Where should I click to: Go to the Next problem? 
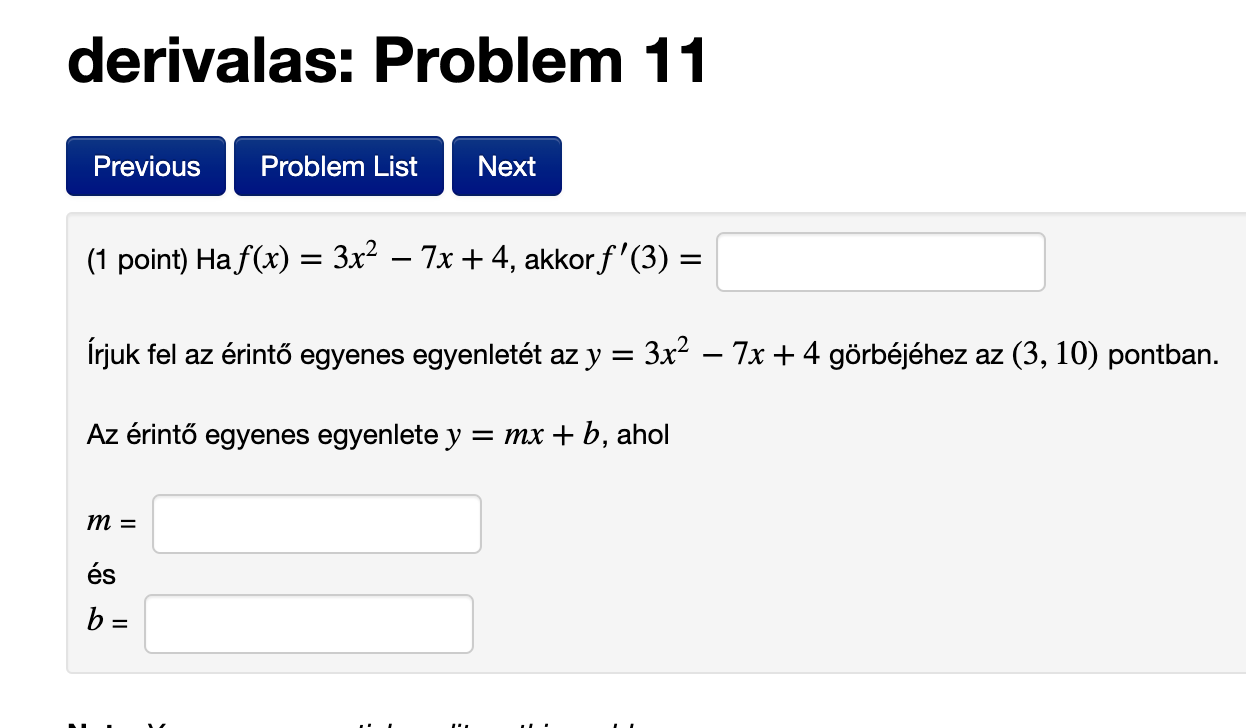tap(506, 166)
